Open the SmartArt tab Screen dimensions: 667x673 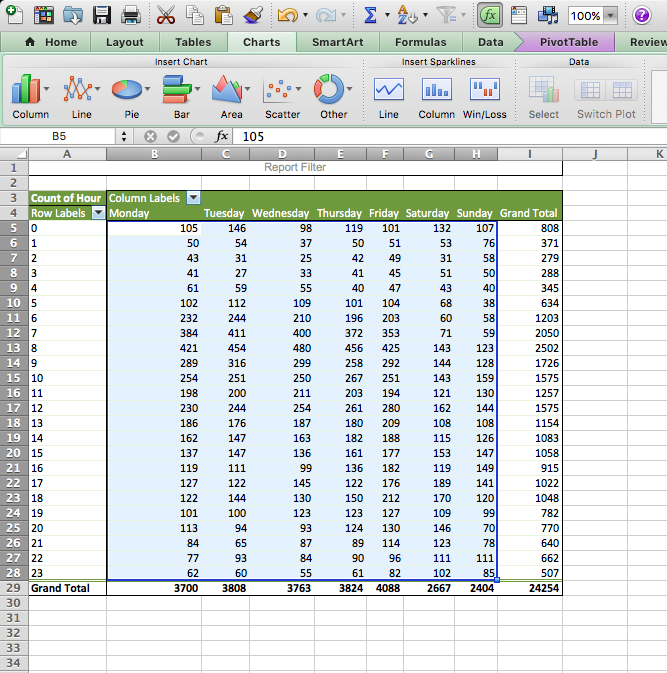(x=338, y=42)
